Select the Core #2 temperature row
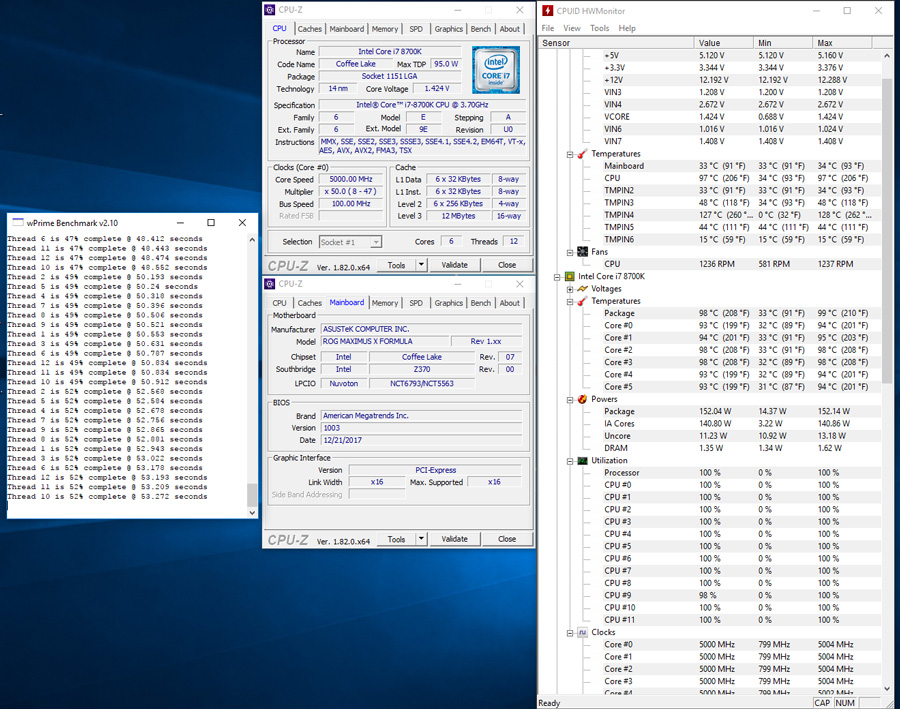 (x=618, y=350)
